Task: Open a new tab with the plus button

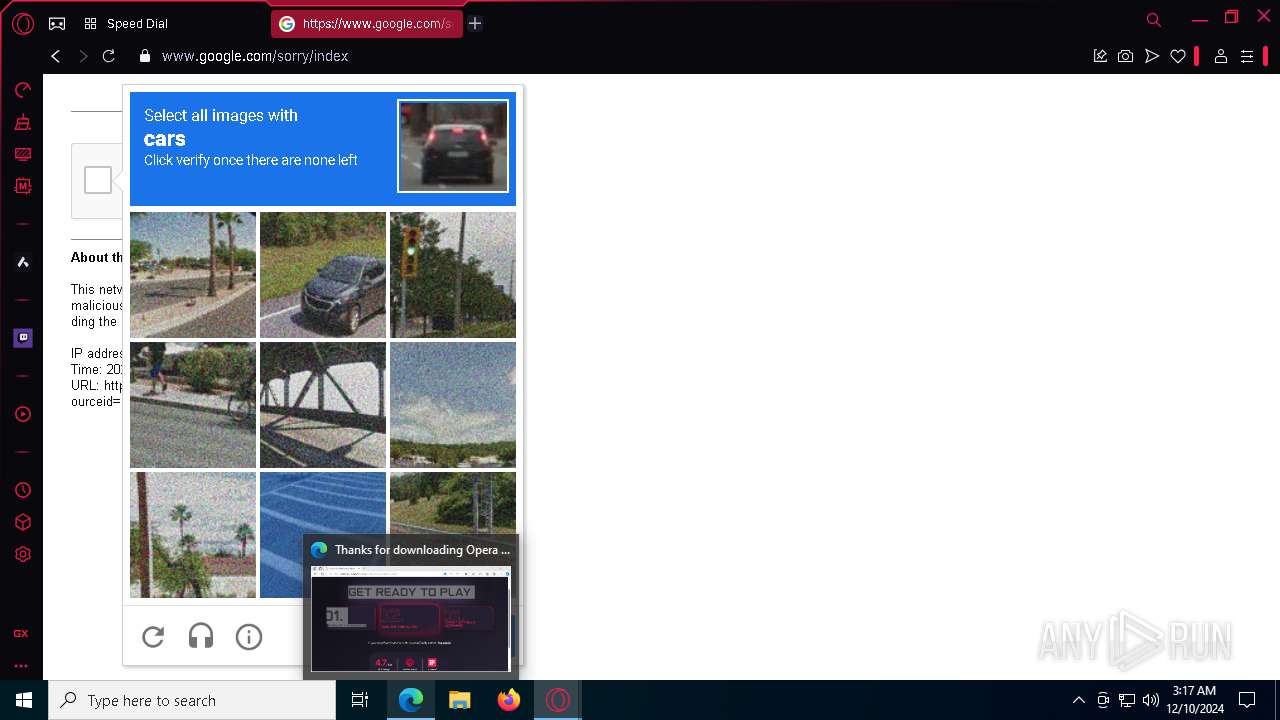Action: [x=475, y=23]
